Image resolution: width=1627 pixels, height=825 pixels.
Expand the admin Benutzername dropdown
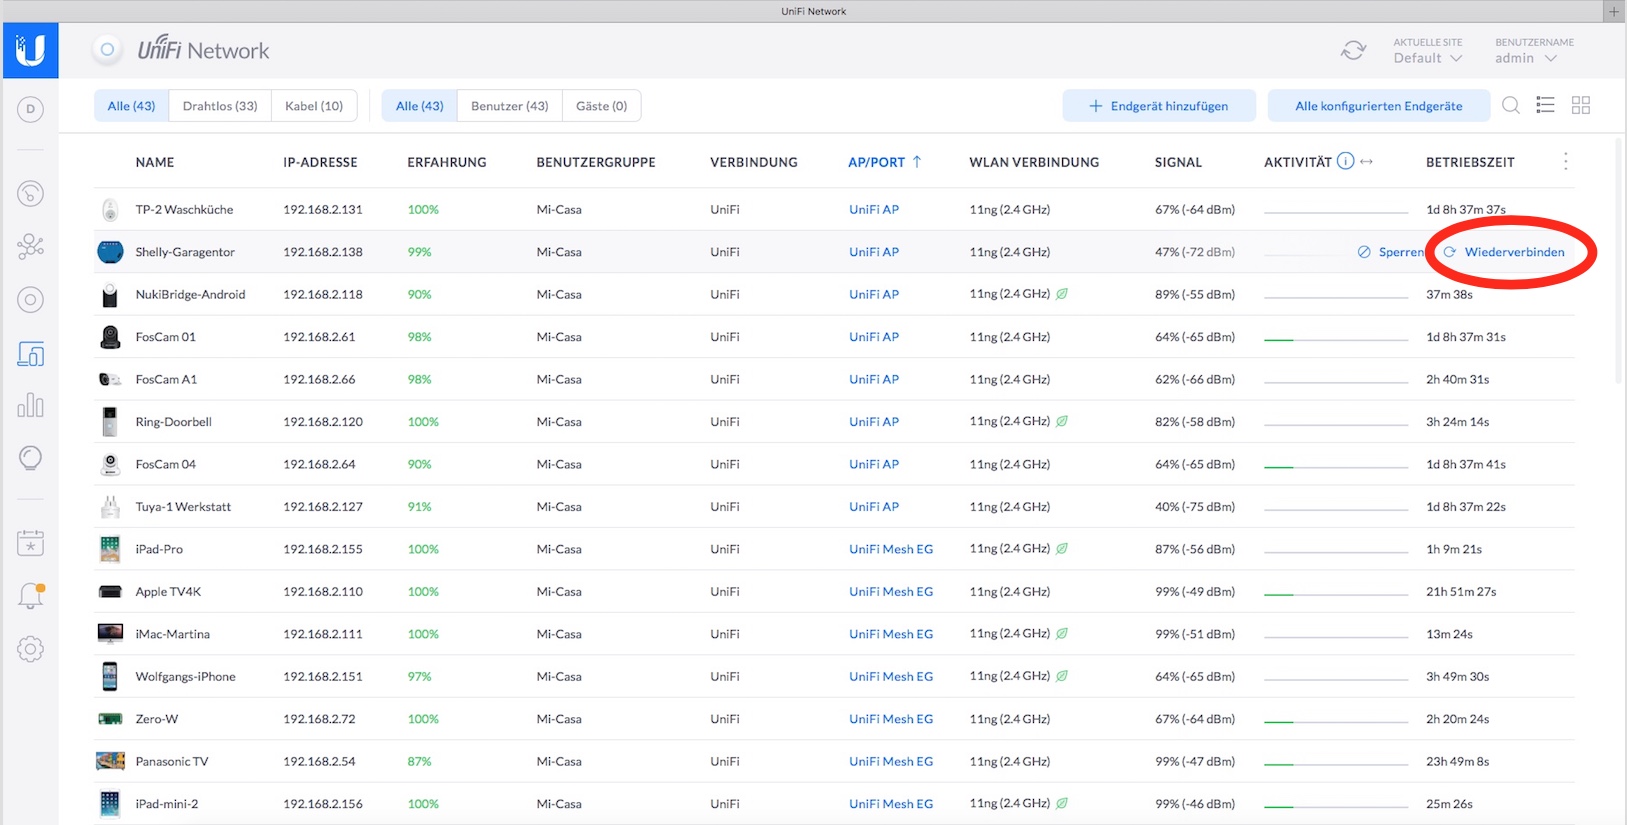pos(1526,58)
